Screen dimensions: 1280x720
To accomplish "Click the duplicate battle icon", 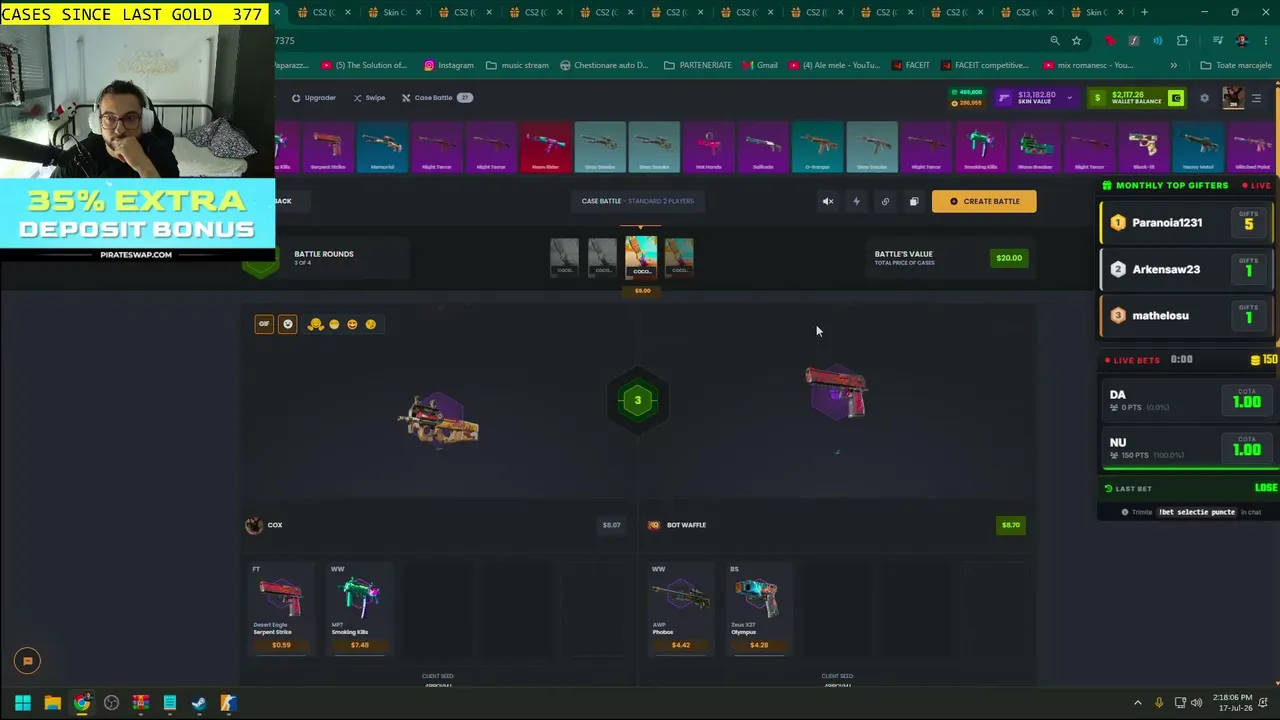I will tap(914, 201).
